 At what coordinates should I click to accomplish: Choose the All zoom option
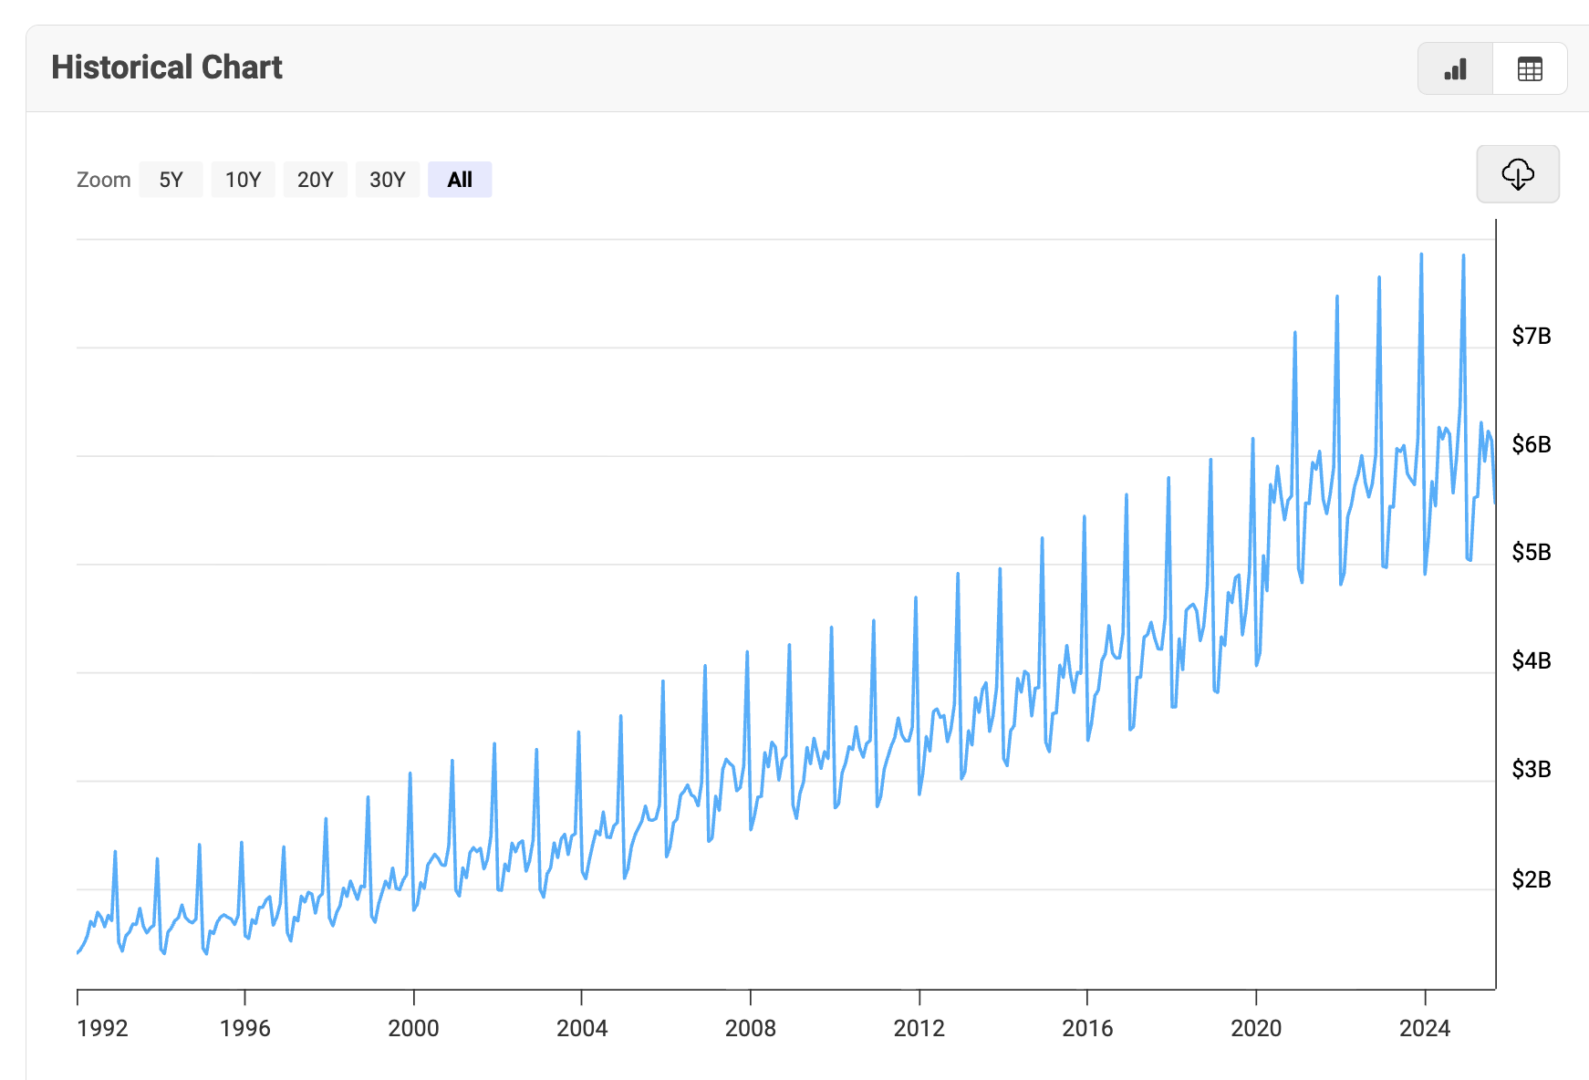[x=460, y=180]
